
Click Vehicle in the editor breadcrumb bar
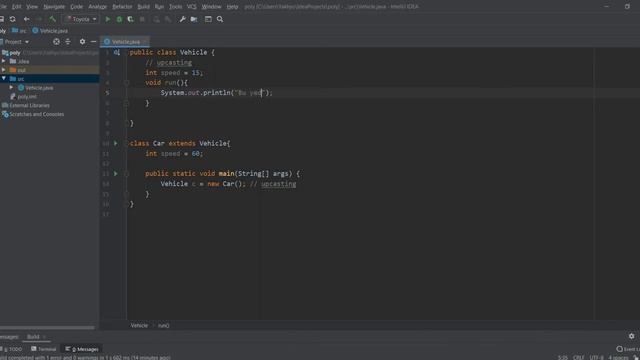(139, 325)
